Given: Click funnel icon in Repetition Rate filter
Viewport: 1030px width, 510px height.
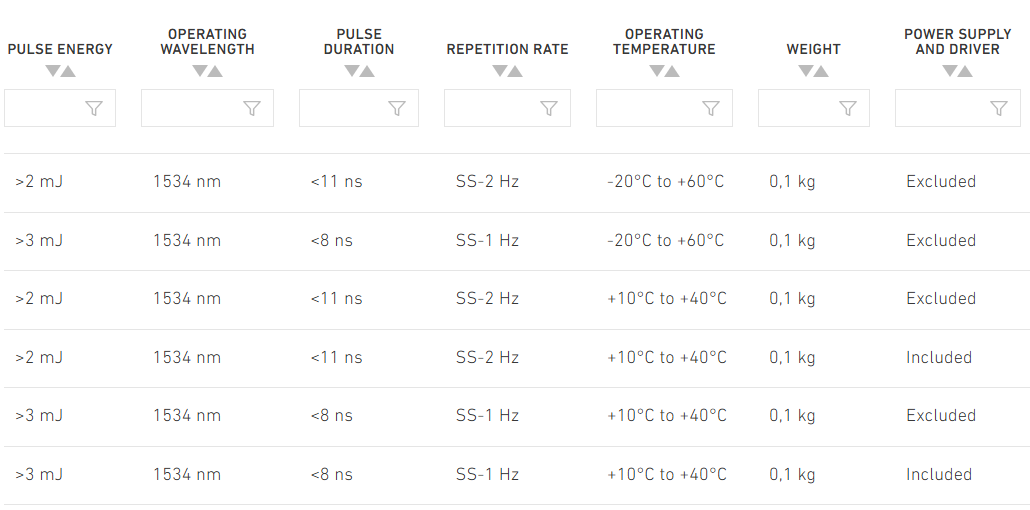Looking at the screenshot, I should click(x=549, y=108).
